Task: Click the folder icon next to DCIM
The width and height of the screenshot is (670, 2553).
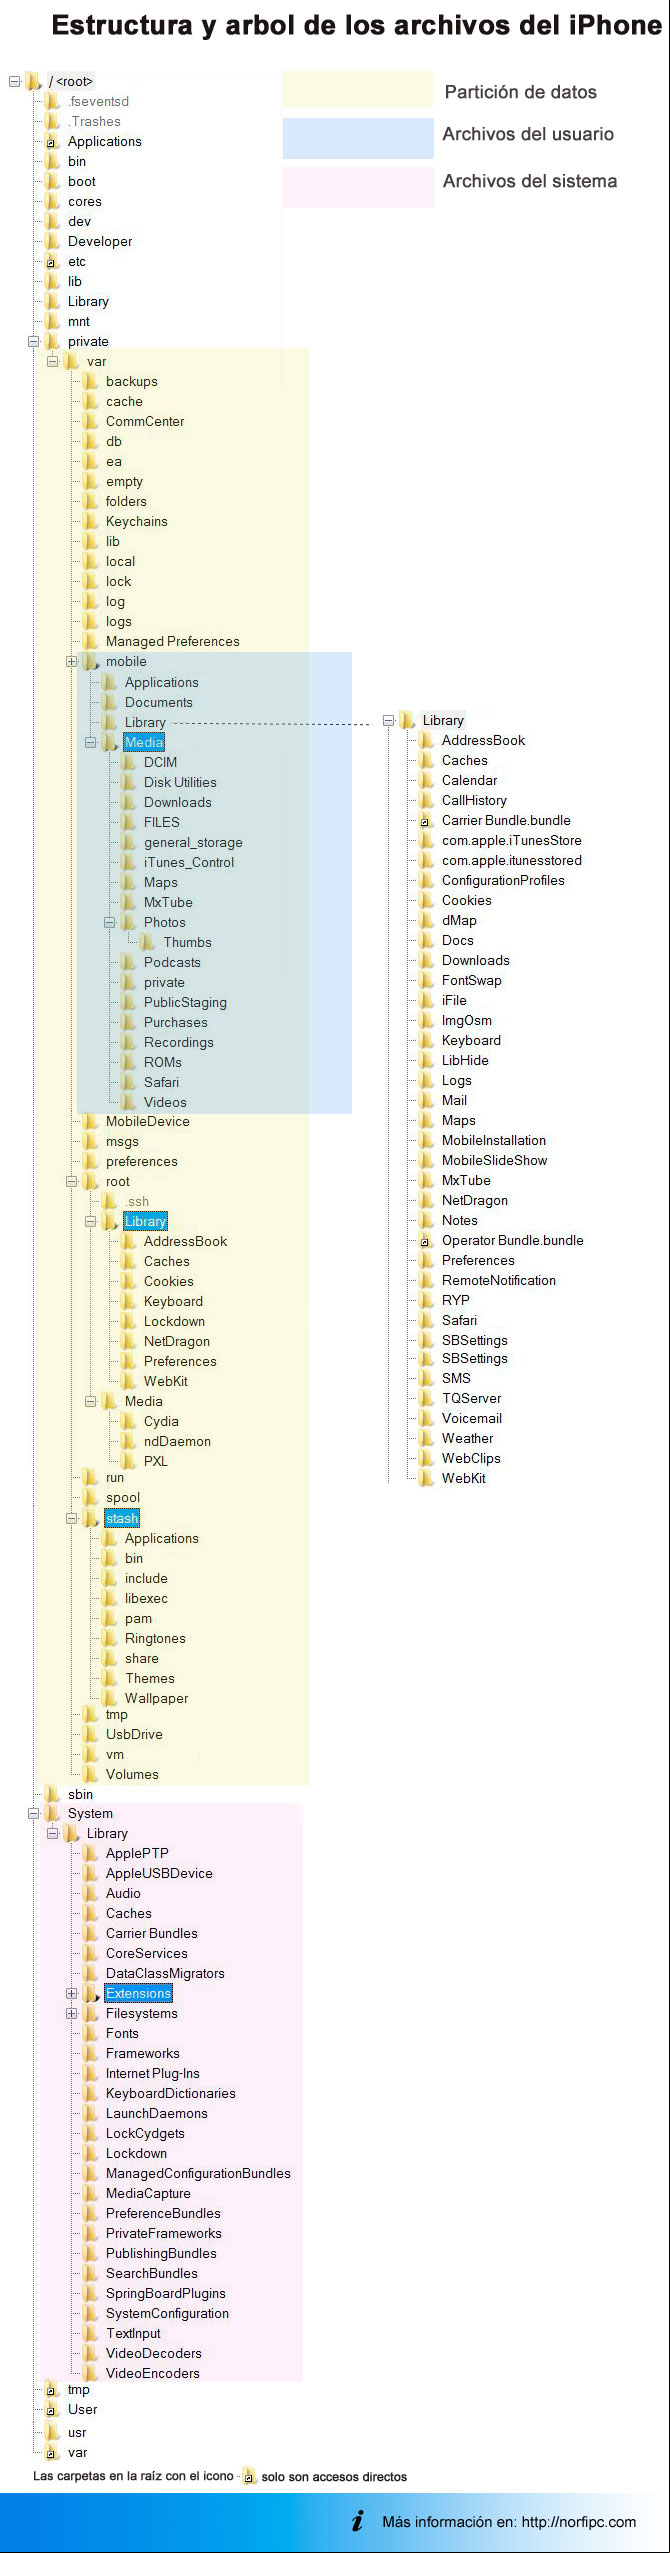Action: [128, 762]
